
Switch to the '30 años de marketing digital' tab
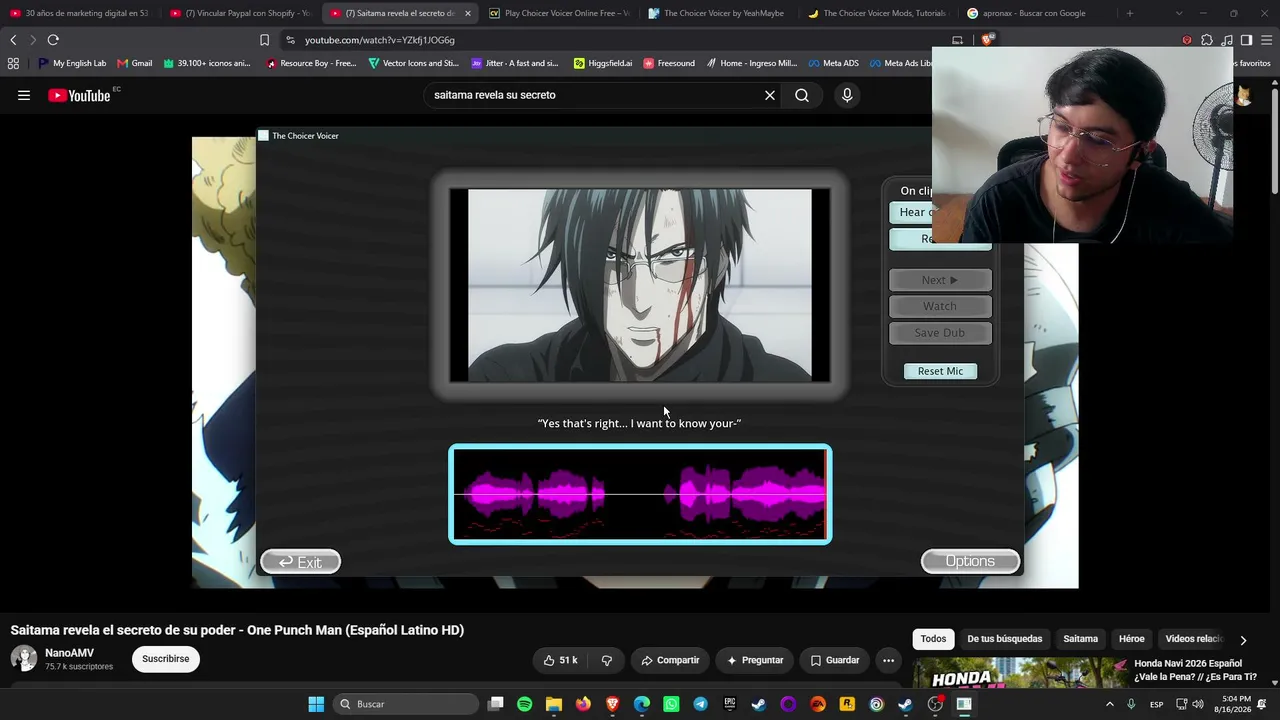coord(80,13)
